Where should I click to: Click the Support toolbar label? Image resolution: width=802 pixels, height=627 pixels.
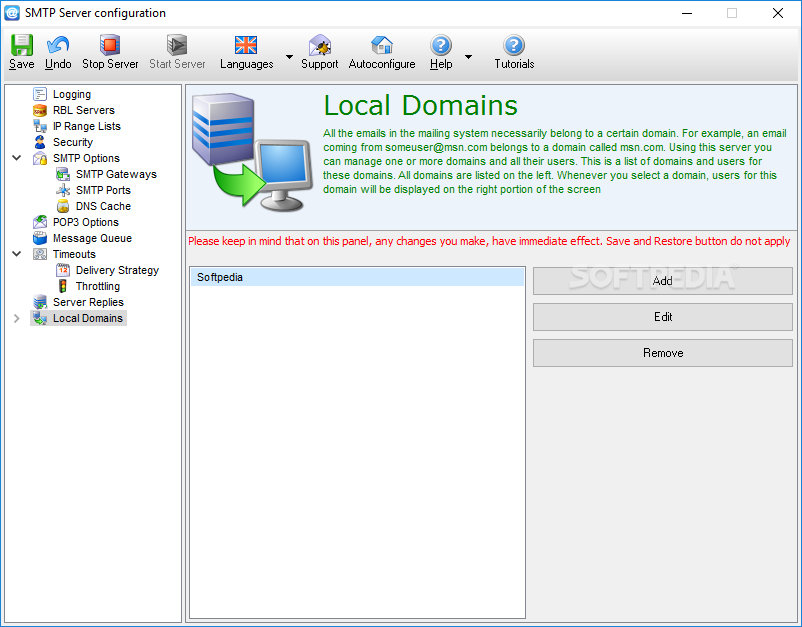tap(320, 64)
